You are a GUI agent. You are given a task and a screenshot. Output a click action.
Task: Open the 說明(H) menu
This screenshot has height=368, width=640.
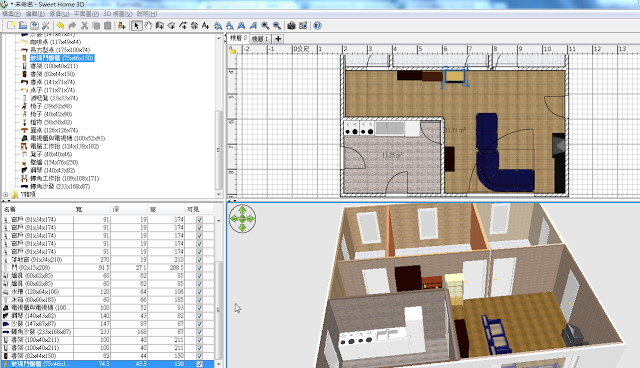(x=147, y=14)
